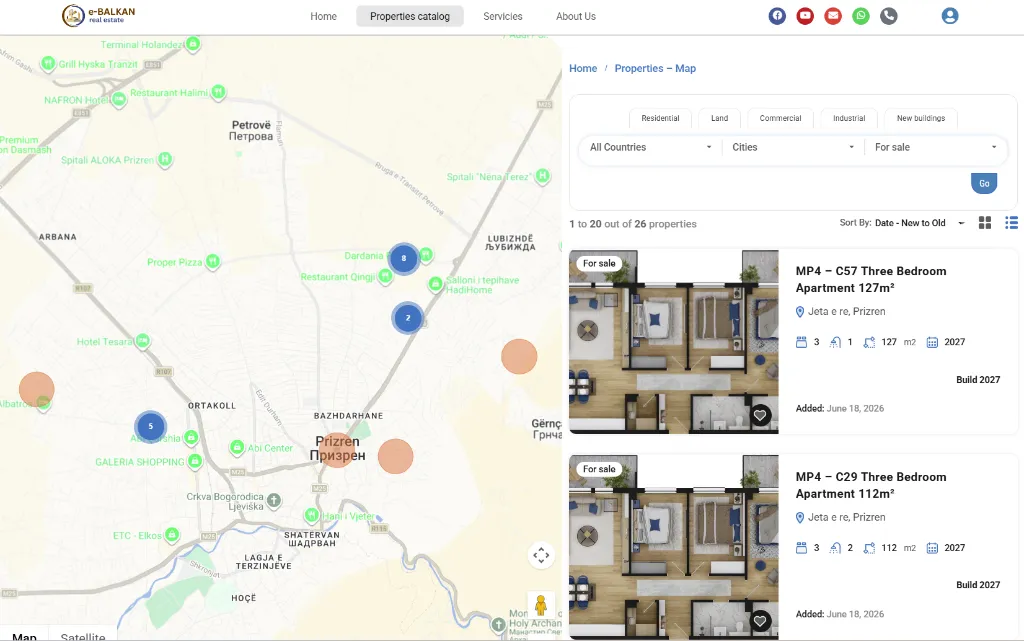
Task: Click the GALERIA SHOPPING map pin
Action: (195, 461)
